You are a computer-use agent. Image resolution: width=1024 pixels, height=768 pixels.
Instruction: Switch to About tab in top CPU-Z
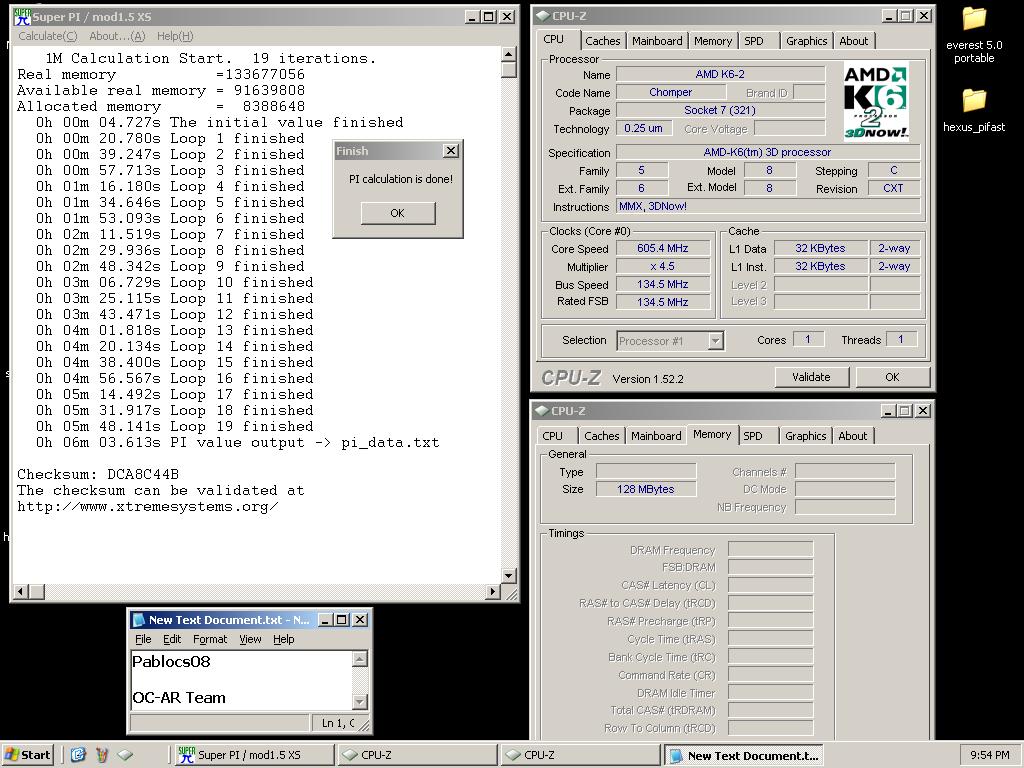point(854,41)
